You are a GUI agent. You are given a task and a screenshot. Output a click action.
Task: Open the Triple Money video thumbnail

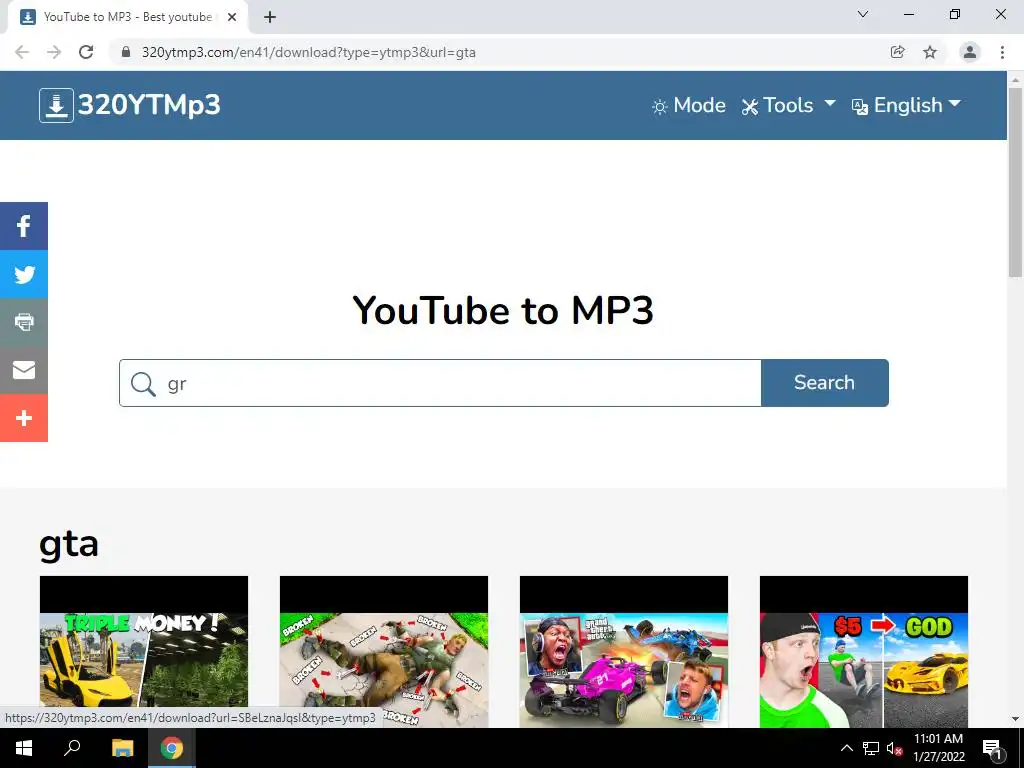(x=144, y=652)
